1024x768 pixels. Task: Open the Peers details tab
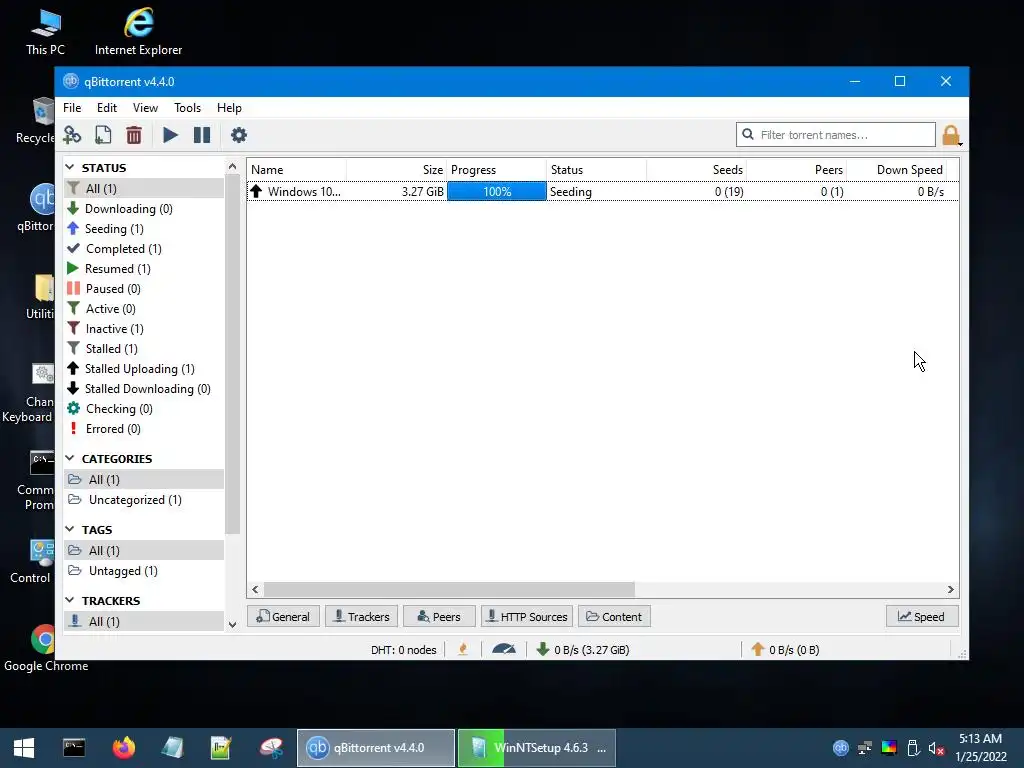(x=439, y=616)
